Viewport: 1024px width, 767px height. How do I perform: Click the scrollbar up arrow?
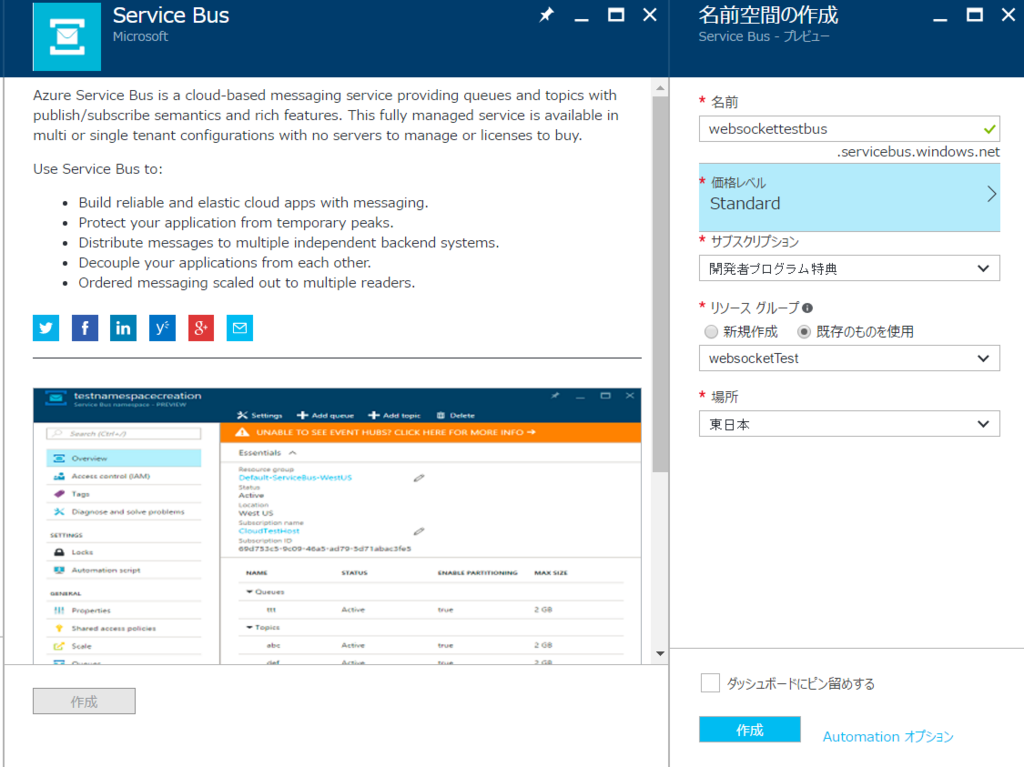(x=660, y=88)
